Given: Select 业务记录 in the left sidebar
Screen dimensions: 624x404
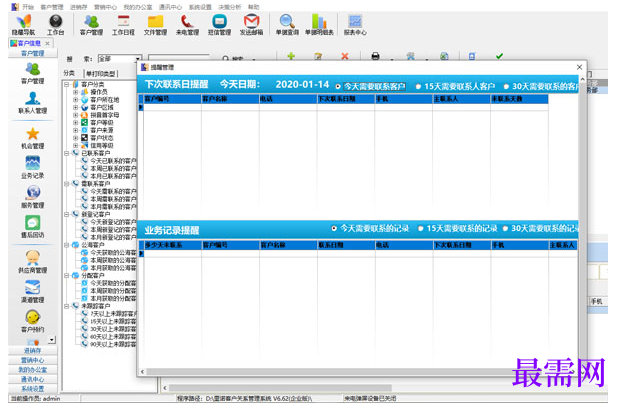Looking at the screenshot, I should (x=33, y=168).
